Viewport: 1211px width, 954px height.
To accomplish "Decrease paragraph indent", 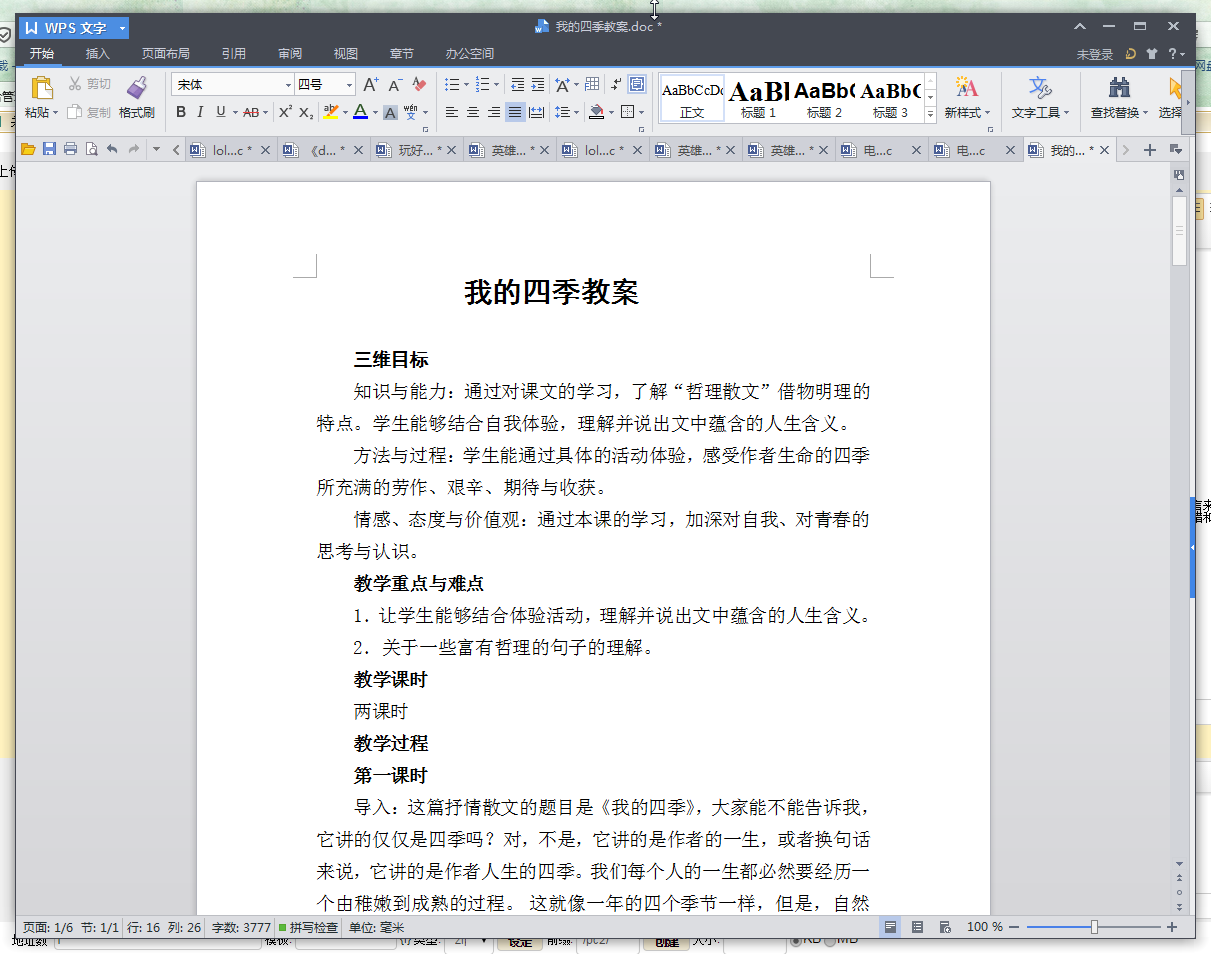I will click(x=517, y=85).
